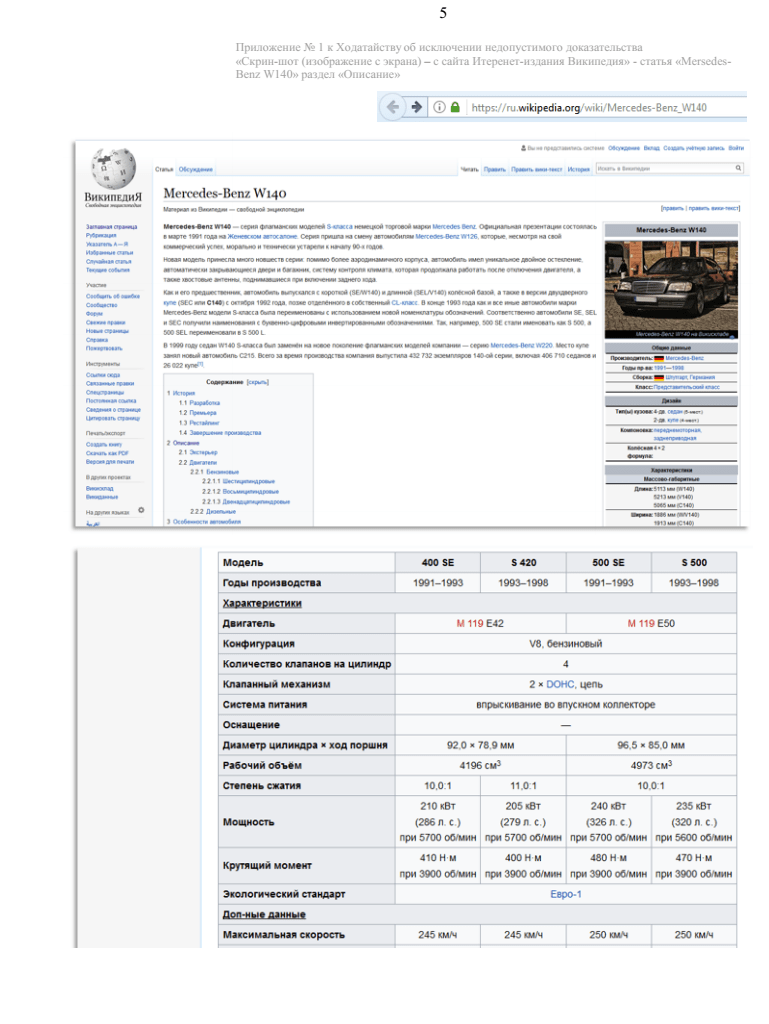Click 'Скачать как PDF' sidebar link

coord(107,453)
